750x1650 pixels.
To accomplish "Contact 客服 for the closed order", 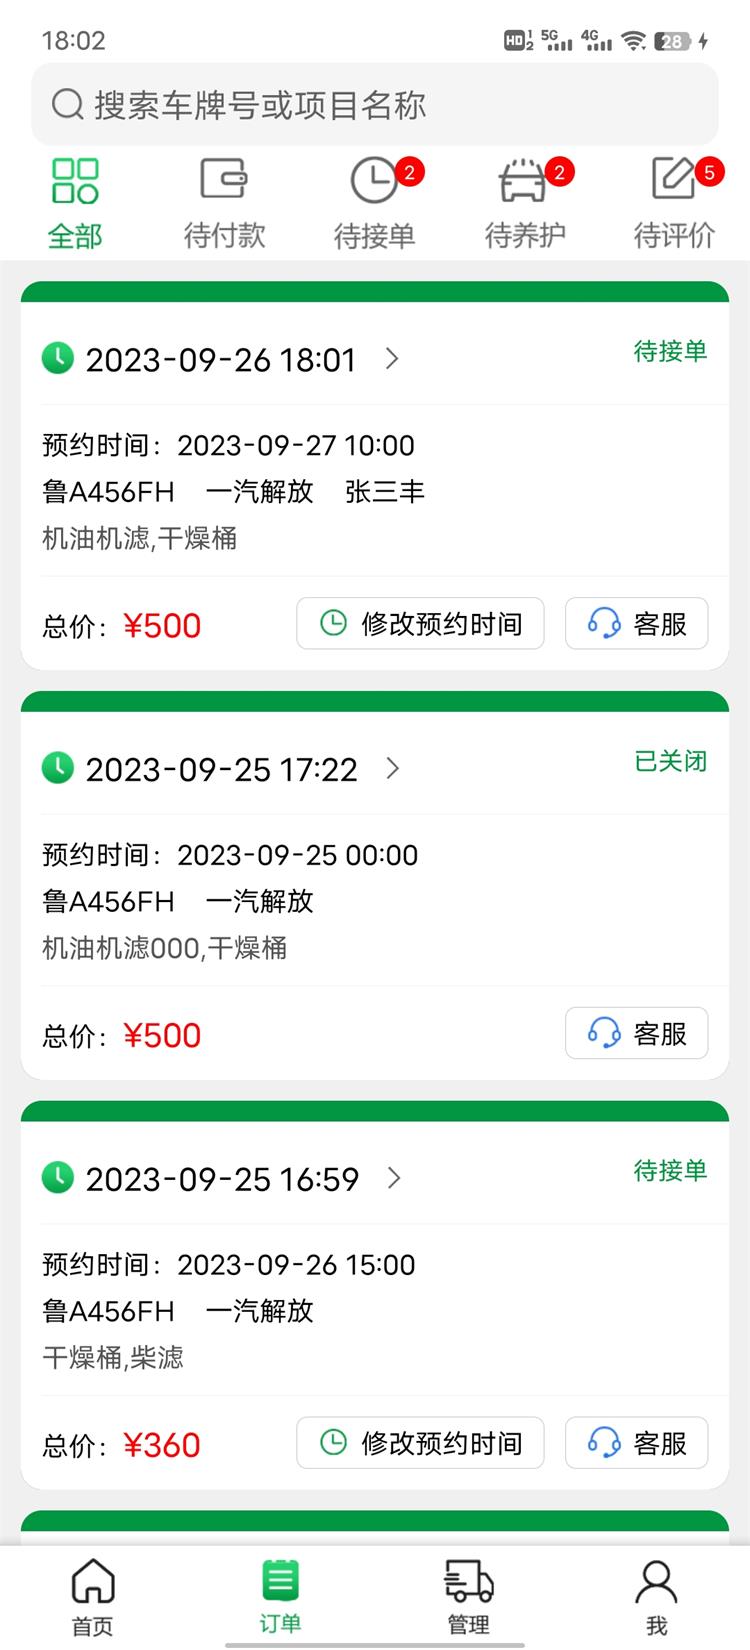I will (637, 1033).
